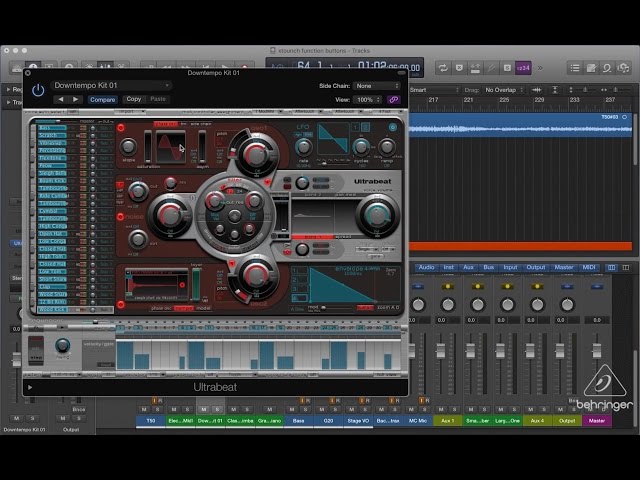Open the List Editors icon
Screen dimensions: 640x480
(x=575, y=68)
